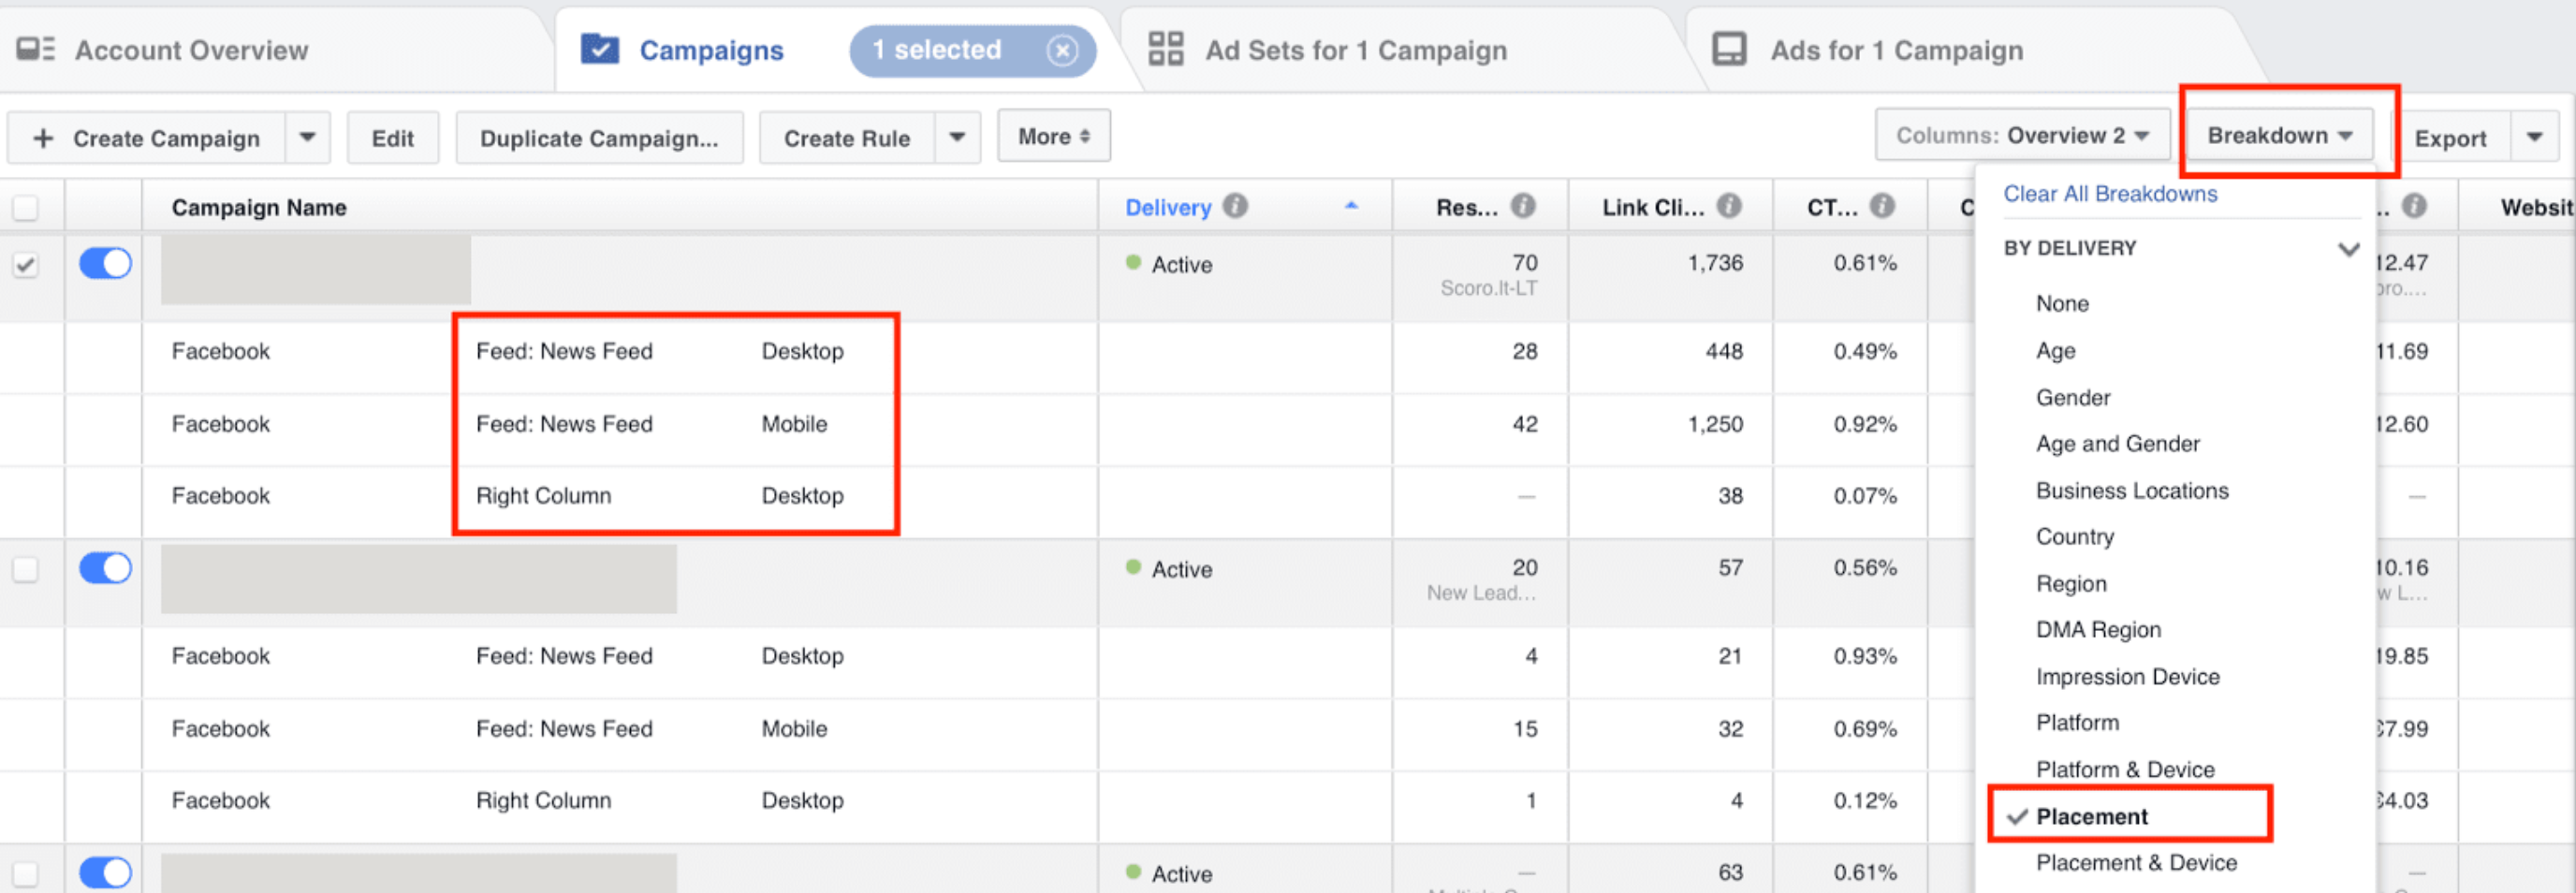
Task: Click the Ad Sets grid icon
Action: coord(1166,47)
